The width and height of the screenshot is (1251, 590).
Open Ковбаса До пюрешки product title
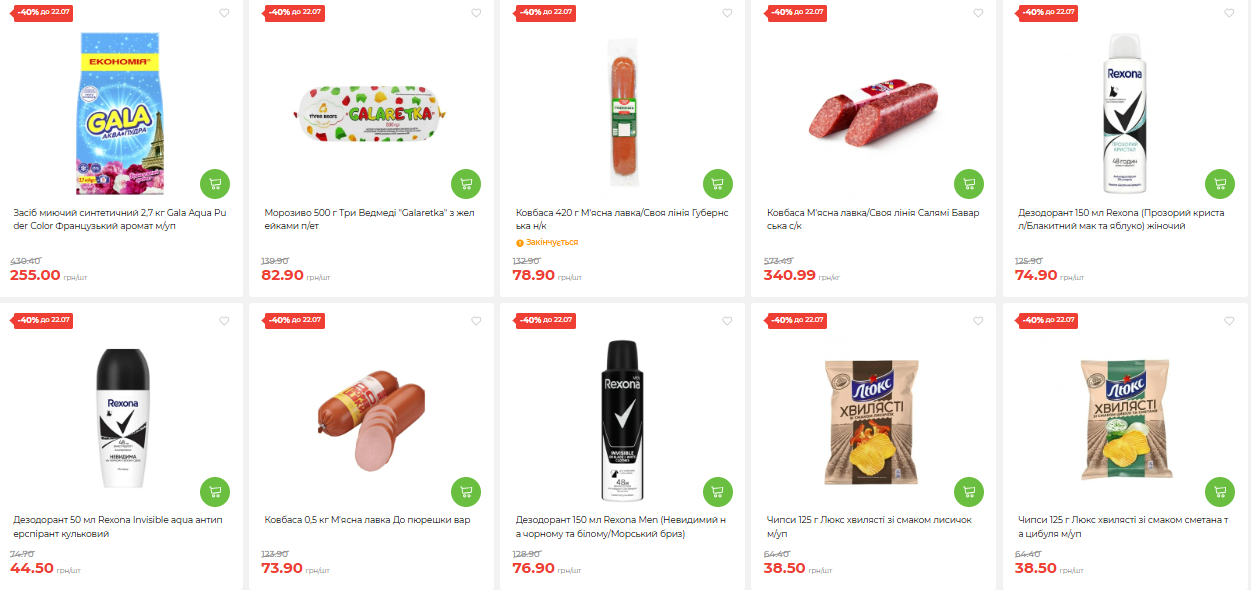pyautogui.click(x=366, y=520)
